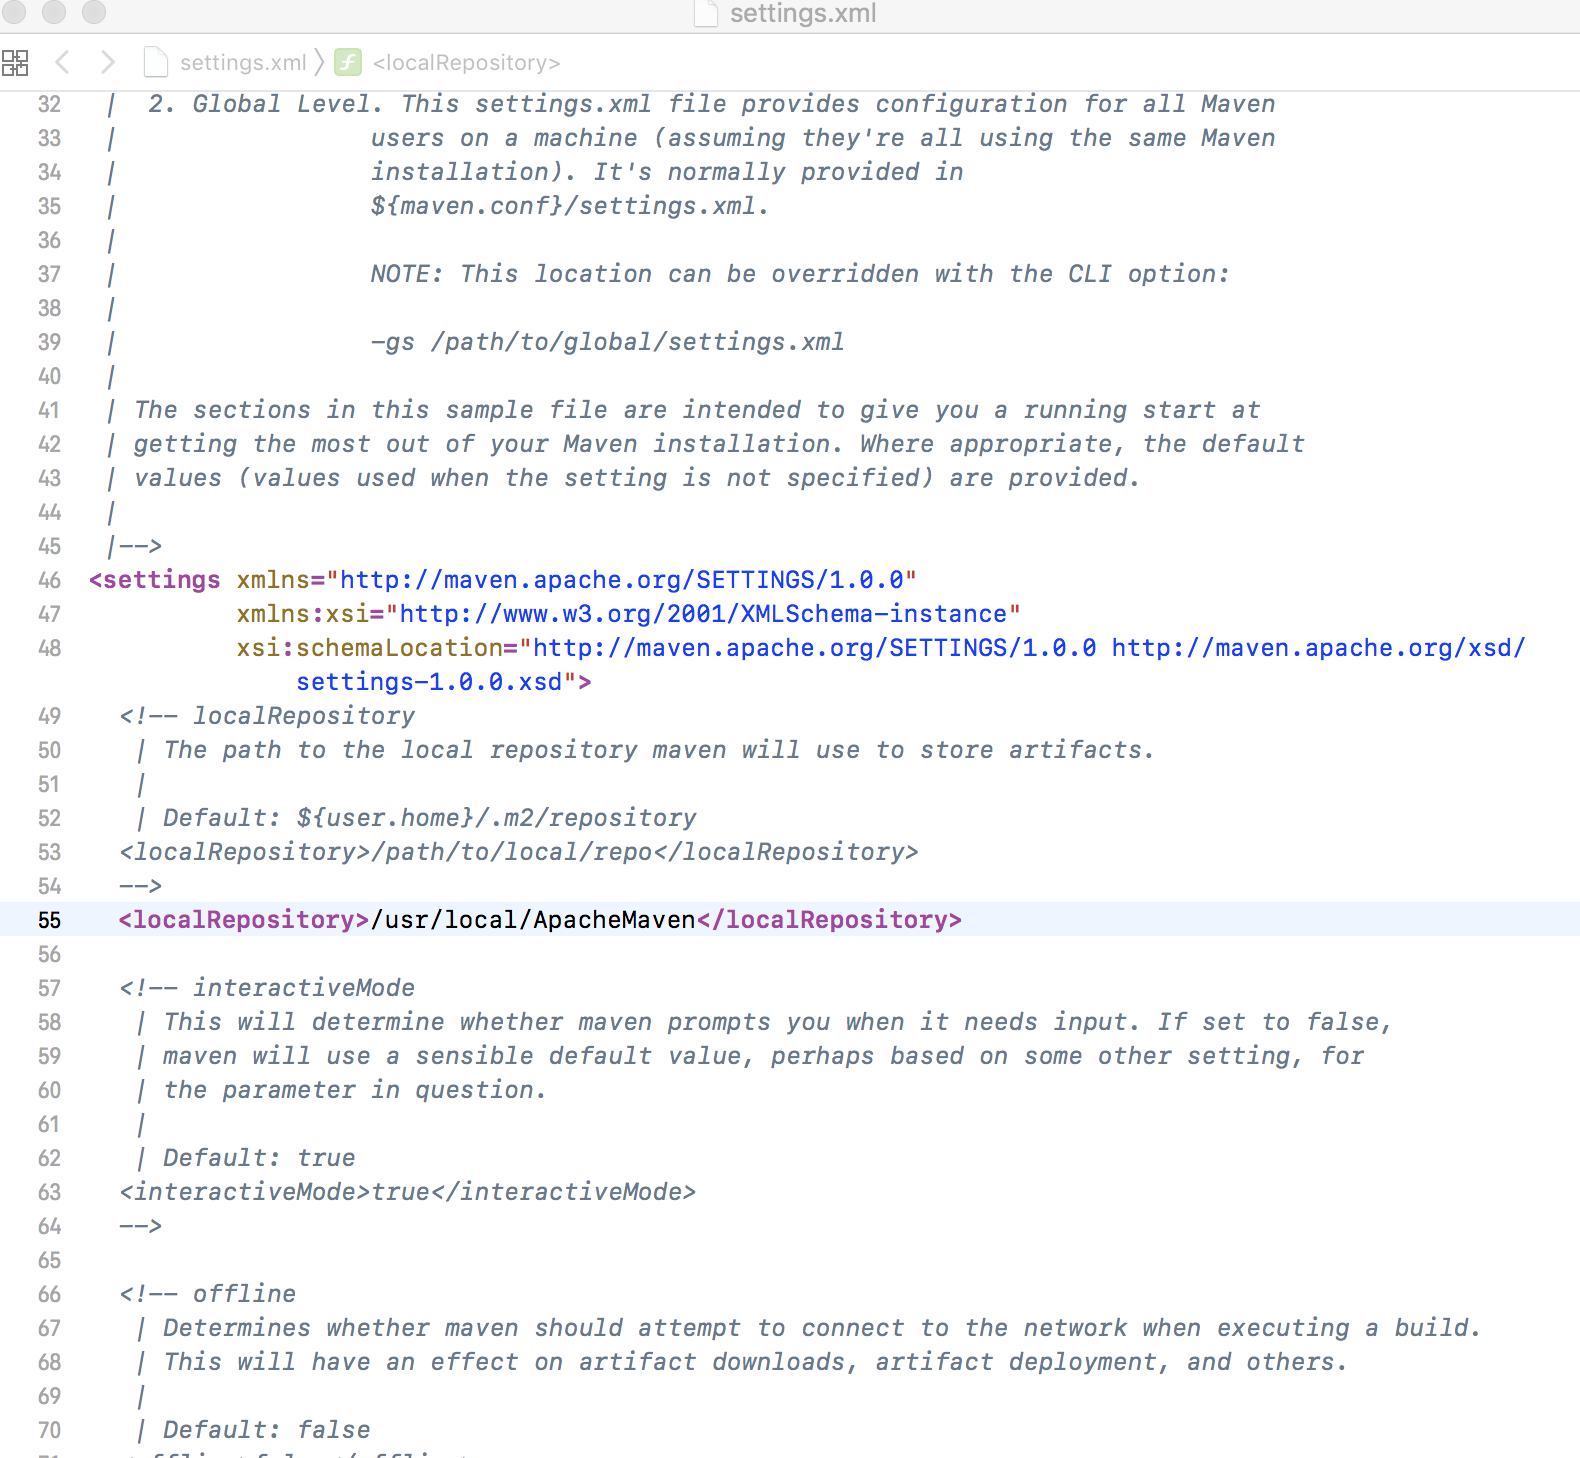Image resolution: width=1580 pixels, height=1458 pixels.
Task: Open the <localRepository> jump bar segment
Action: [466, 63]
